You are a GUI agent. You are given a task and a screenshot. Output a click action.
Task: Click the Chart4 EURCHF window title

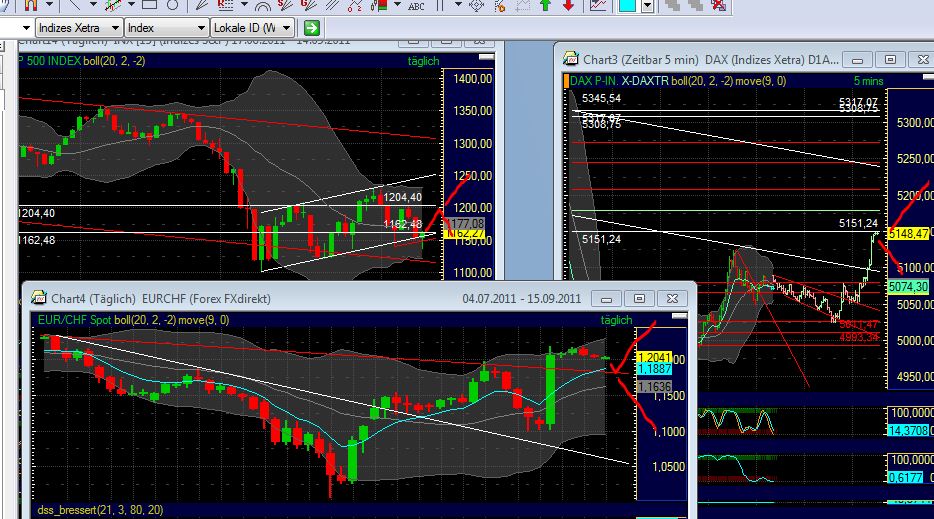161,299
